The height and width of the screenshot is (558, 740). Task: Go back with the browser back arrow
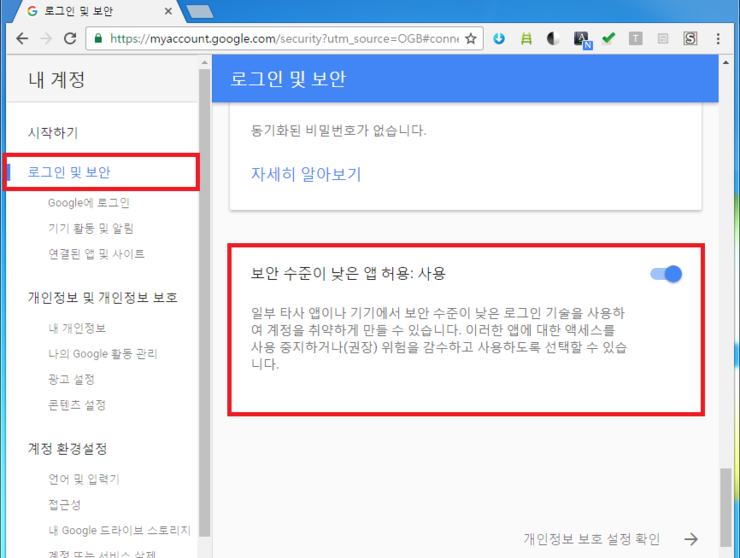click(22, 39)
